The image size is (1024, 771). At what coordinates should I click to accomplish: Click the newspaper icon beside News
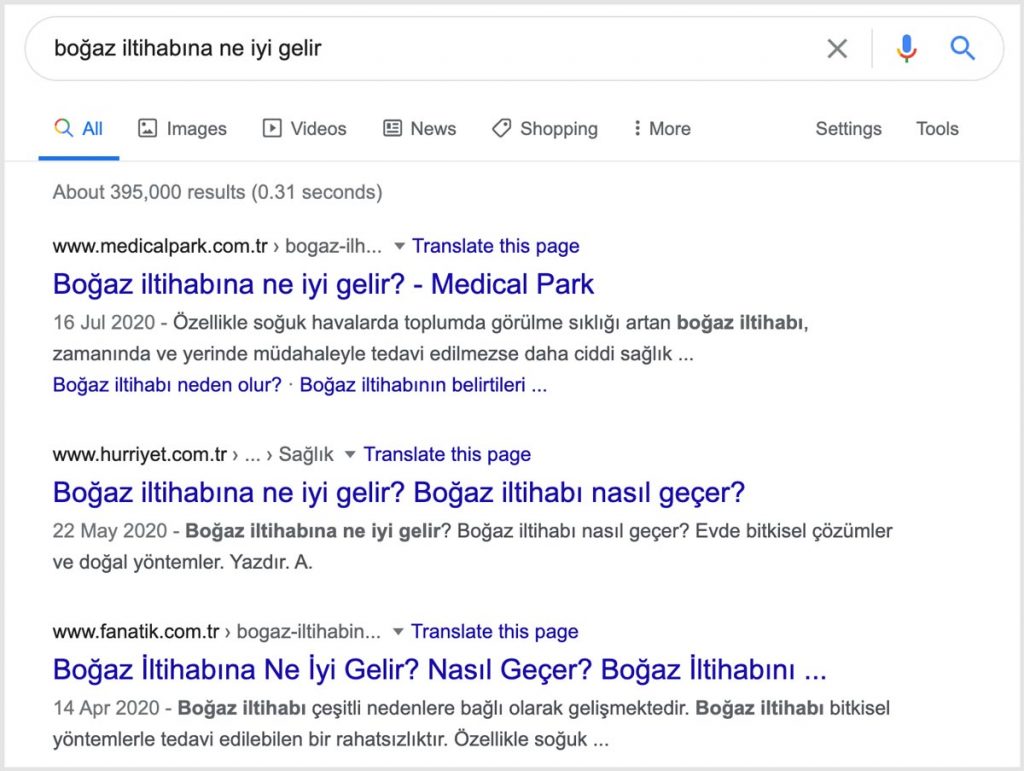coord(392,128)
